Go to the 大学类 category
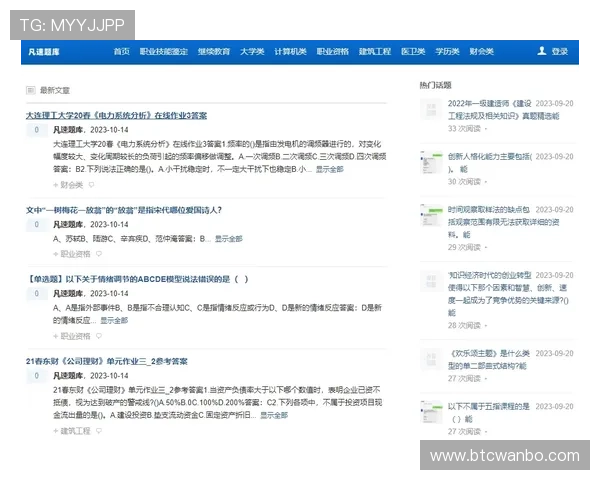The width and height of the screenshot is (600, 480). [252, 51]
